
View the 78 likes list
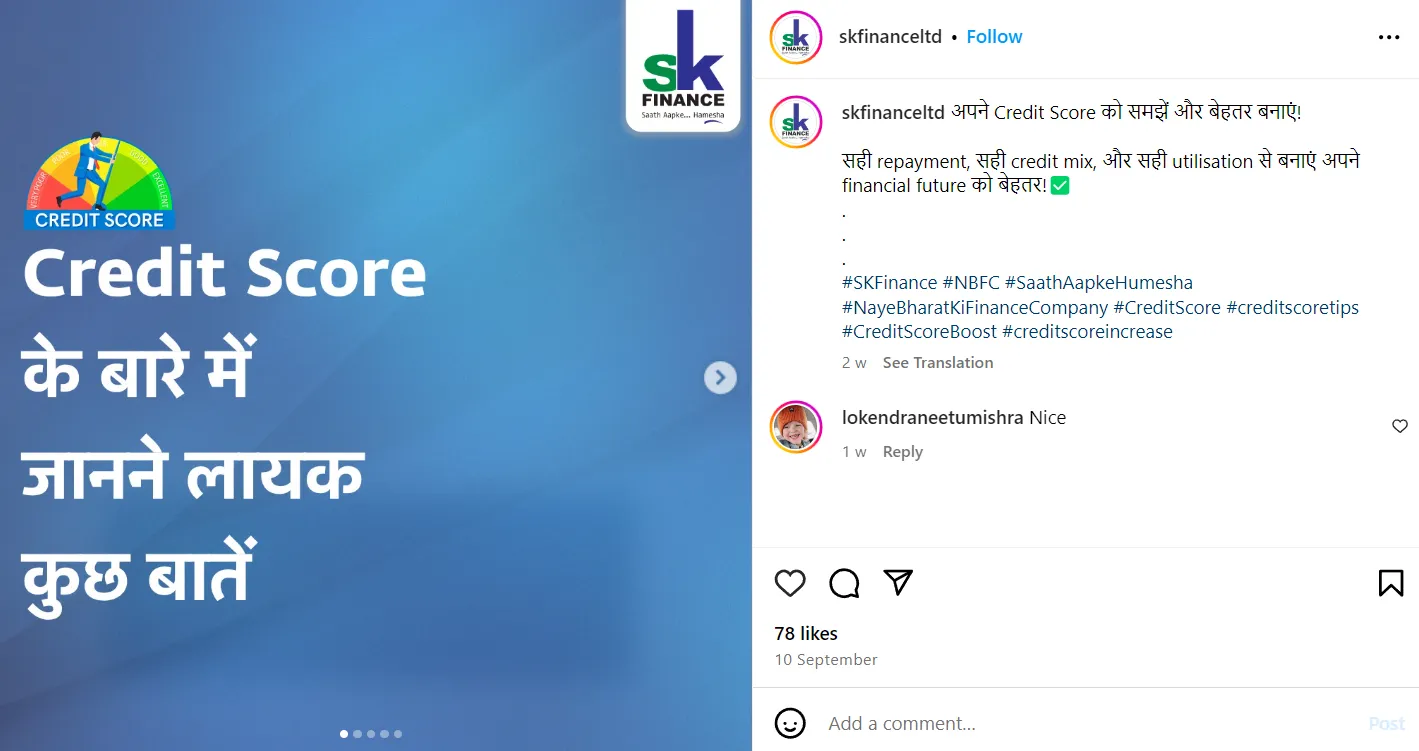(x=806, y=633)
